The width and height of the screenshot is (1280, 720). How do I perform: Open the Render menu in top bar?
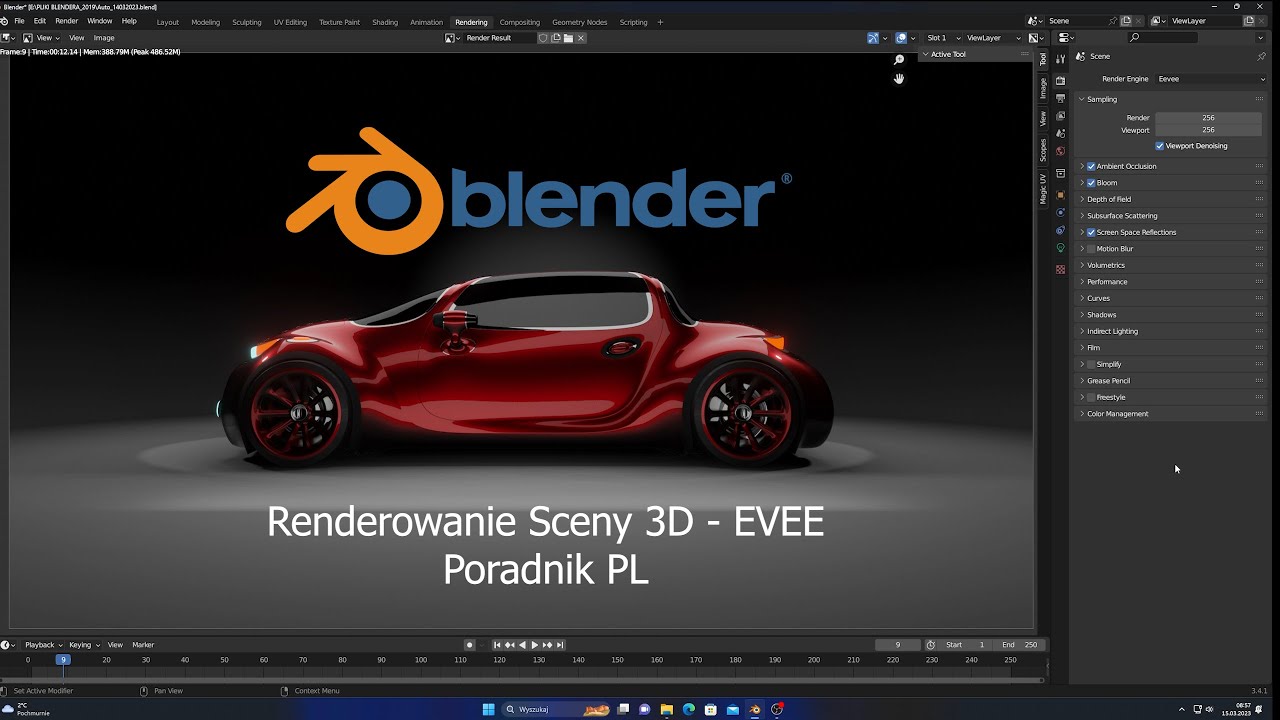tap(66, 21)
